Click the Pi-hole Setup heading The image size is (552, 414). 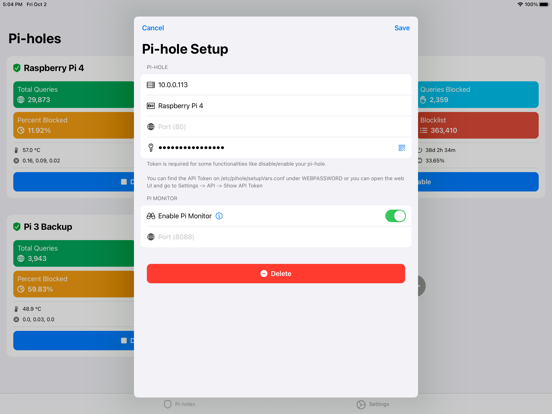coord(185,49)
